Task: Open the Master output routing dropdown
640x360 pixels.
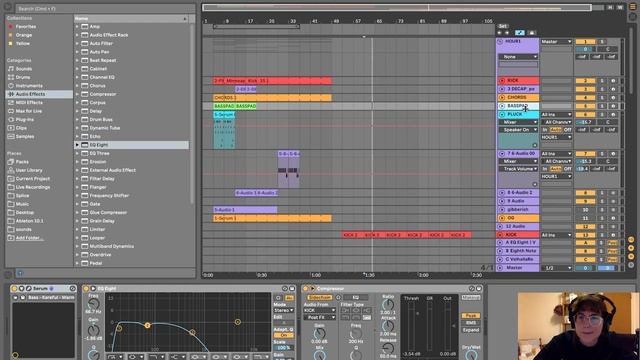Action: tap(557, 42)
